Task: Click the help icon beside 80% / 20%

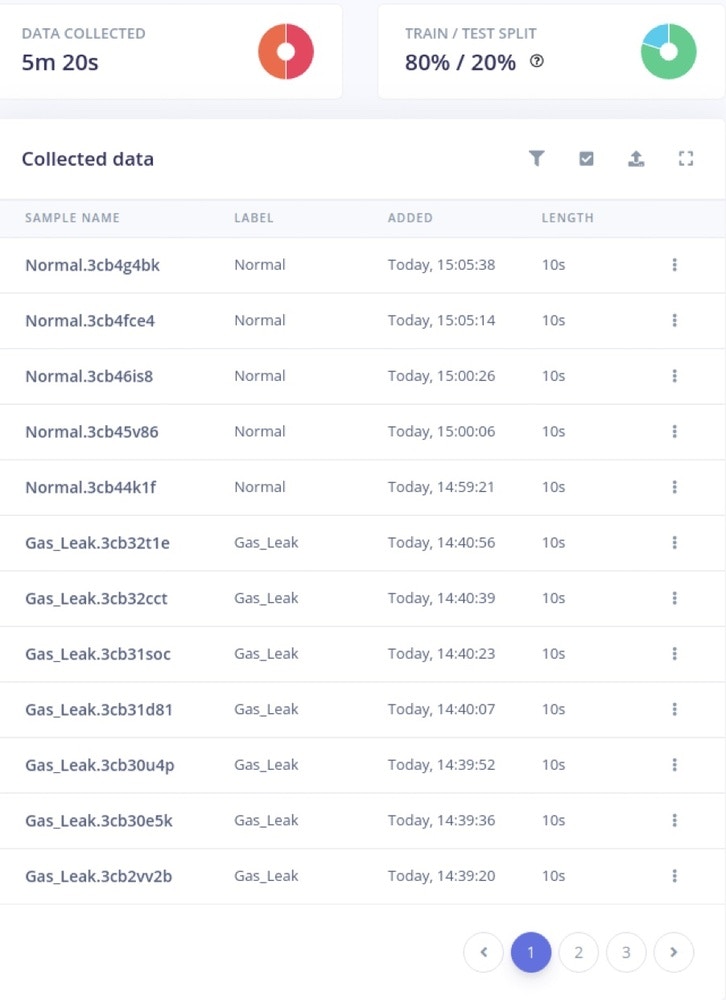Action: [537, 61]
